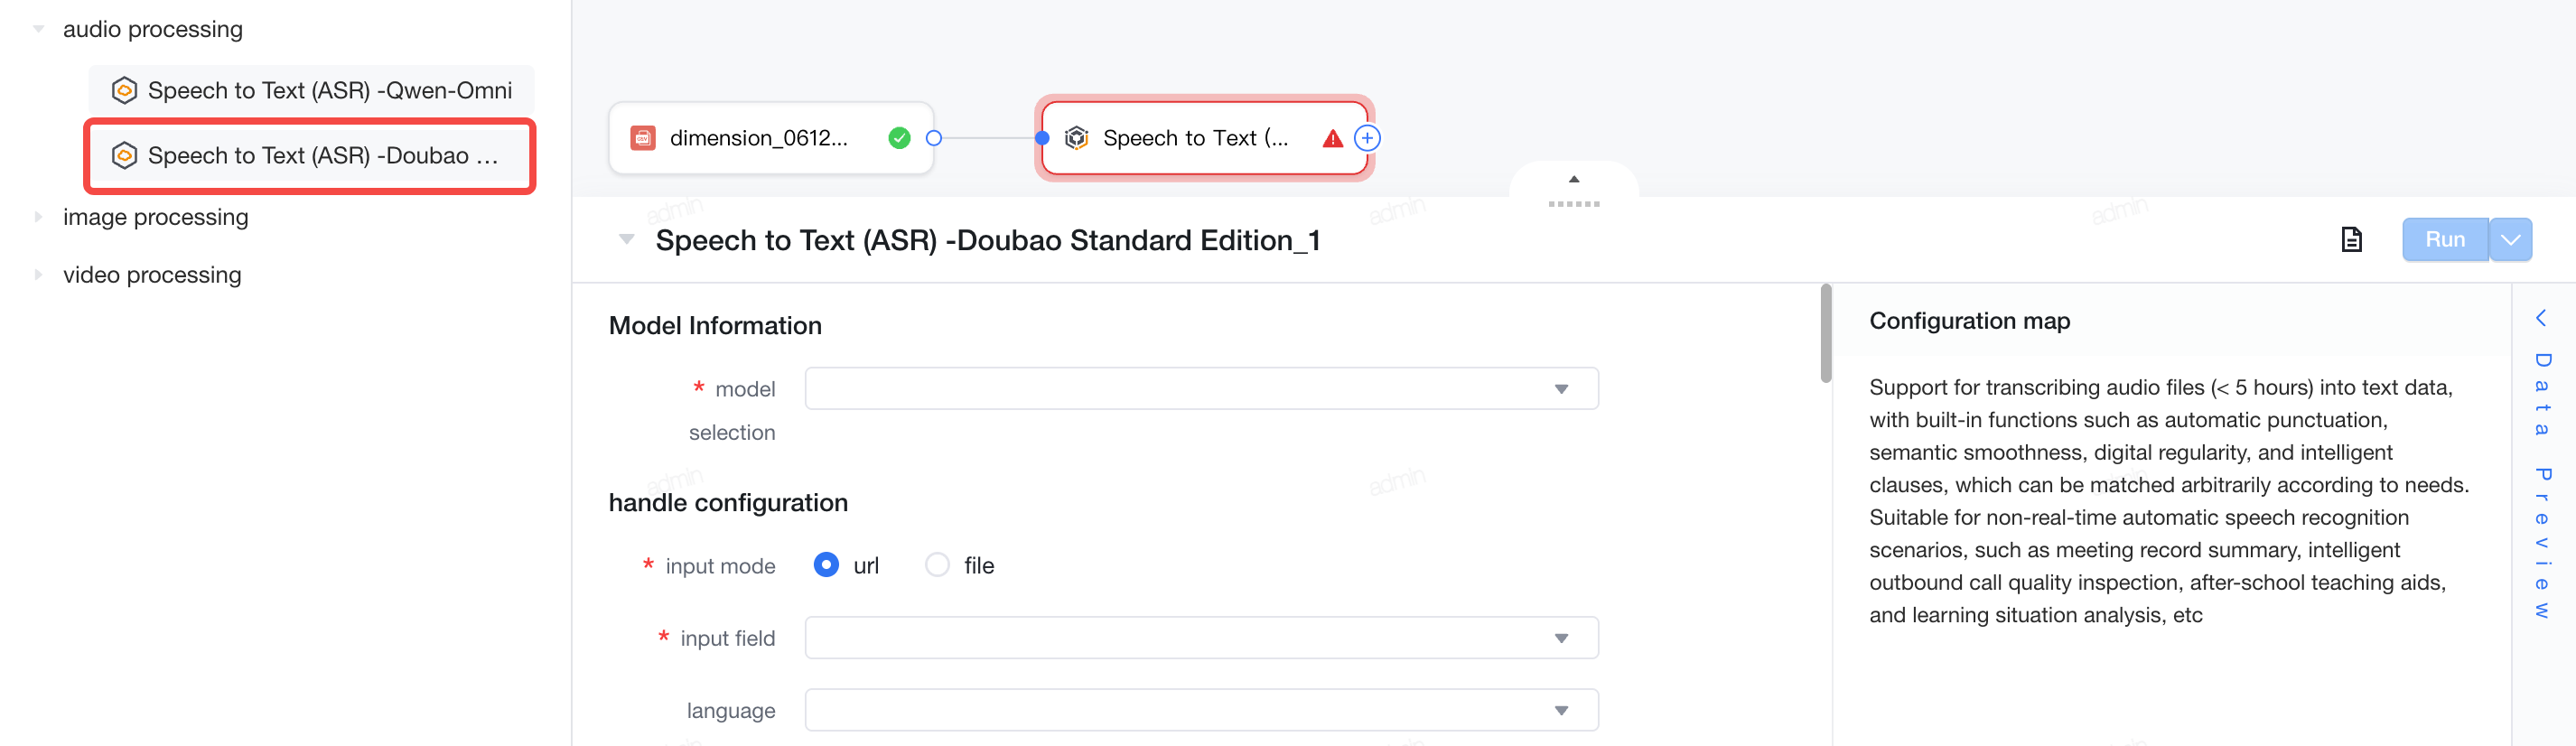
Task: Open the model selection dropdown
Action: pyautogui.click(x=1201, y=389)
